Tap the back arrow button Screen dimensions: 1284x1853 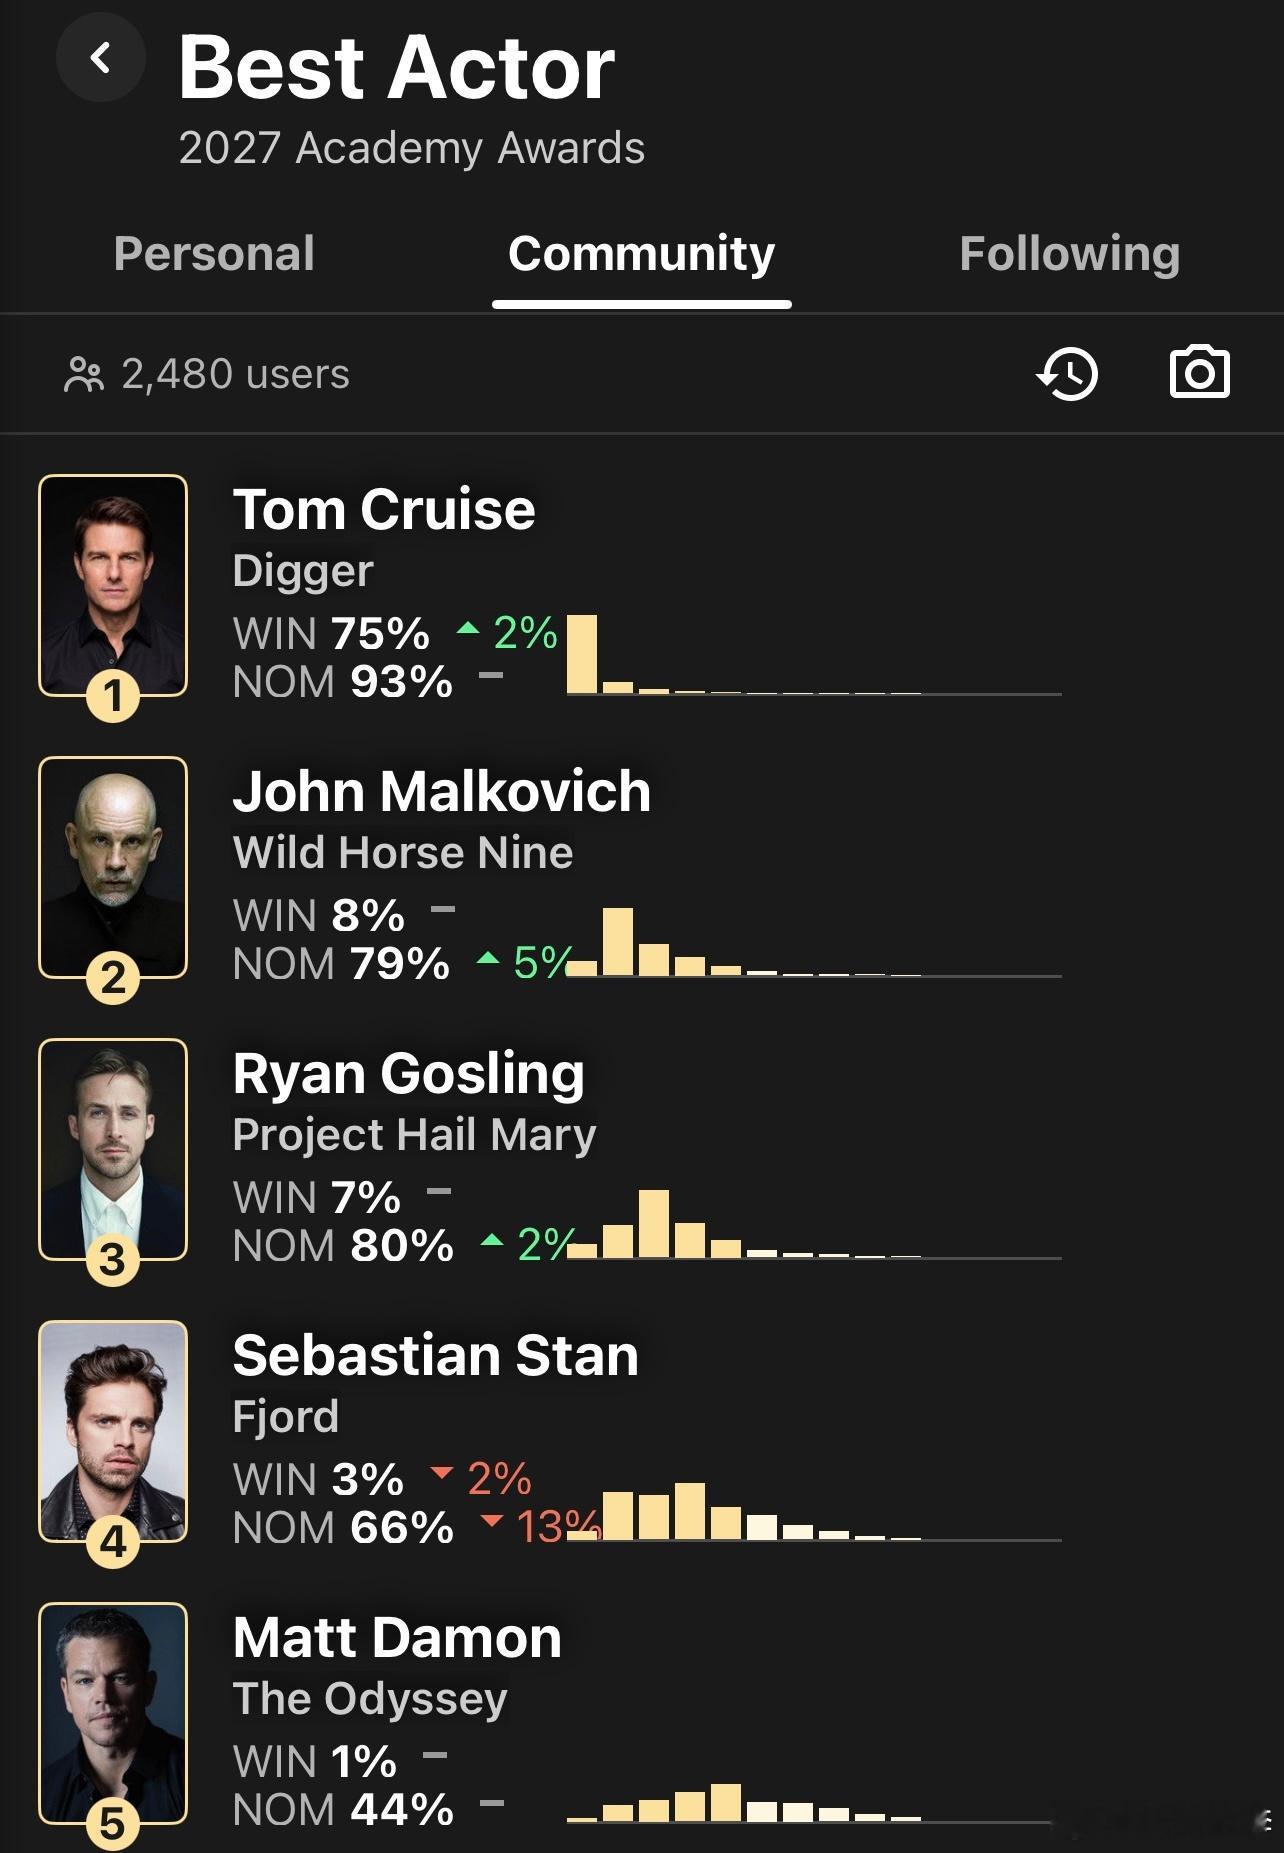100,57
